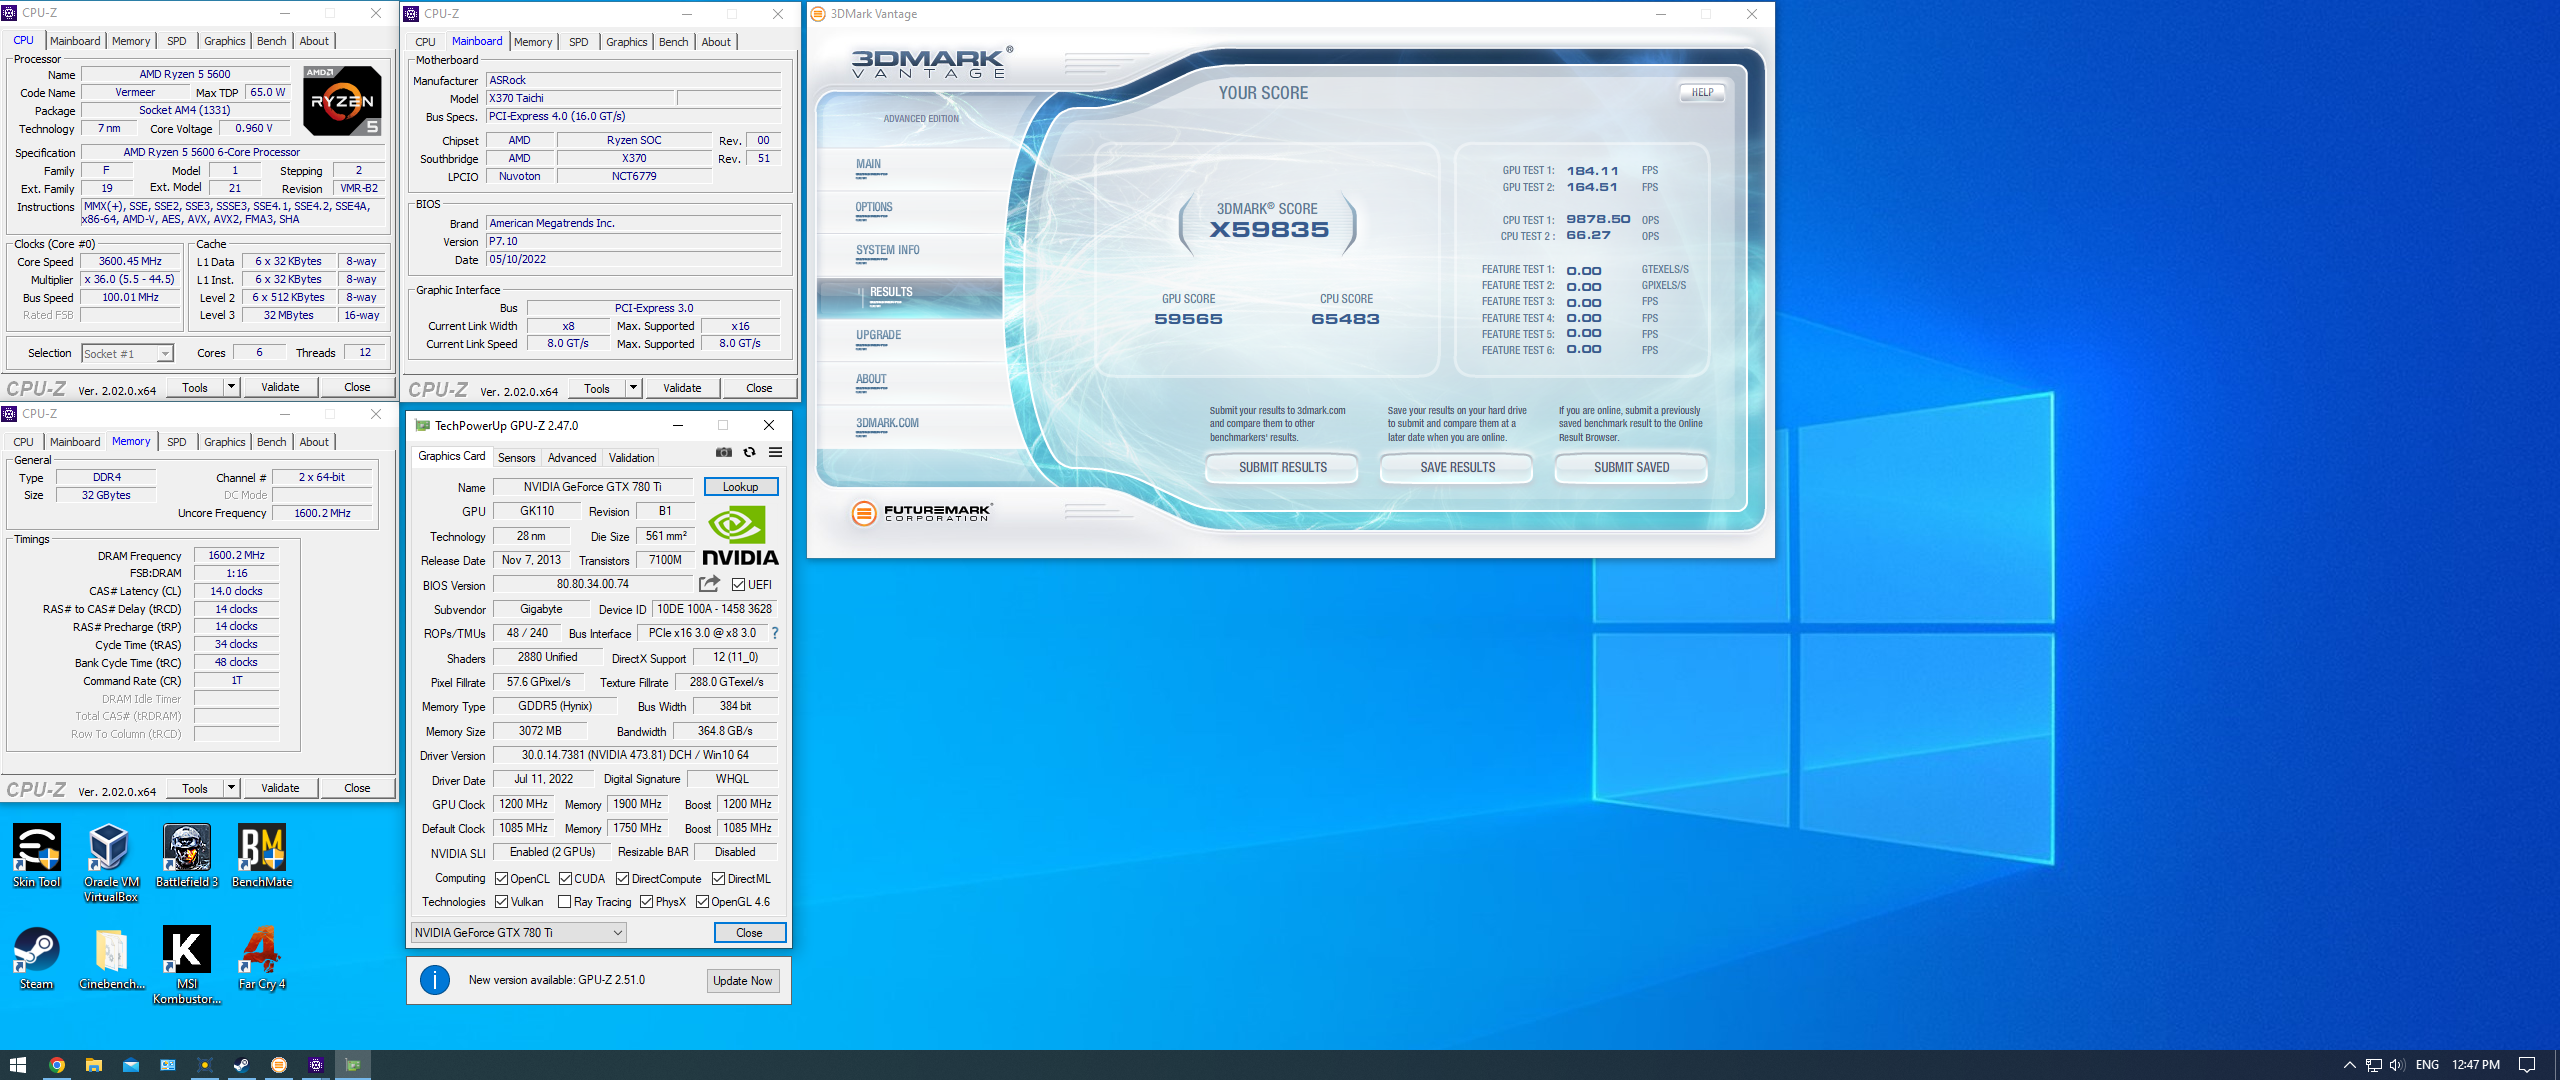Click the blue info icon in update notice
Image resolution: width=2560 pixels, height=1080 pixels.
point(435,980)
